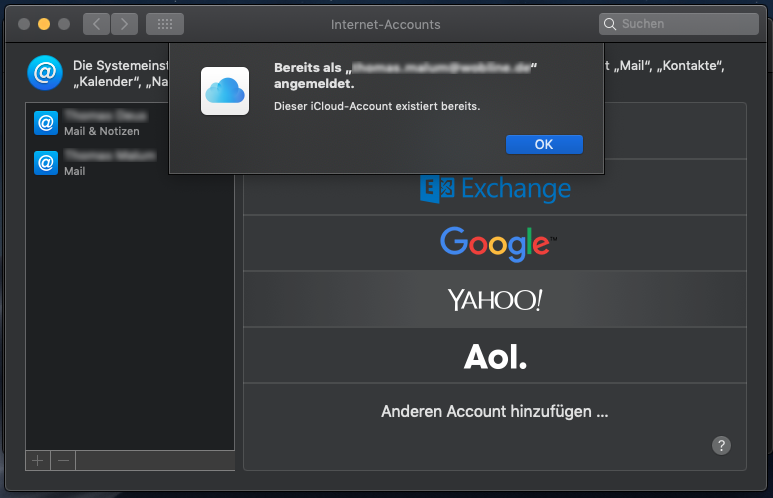Select the account labeled only Mail
The image size is (773, 498).
coord(130,163)
